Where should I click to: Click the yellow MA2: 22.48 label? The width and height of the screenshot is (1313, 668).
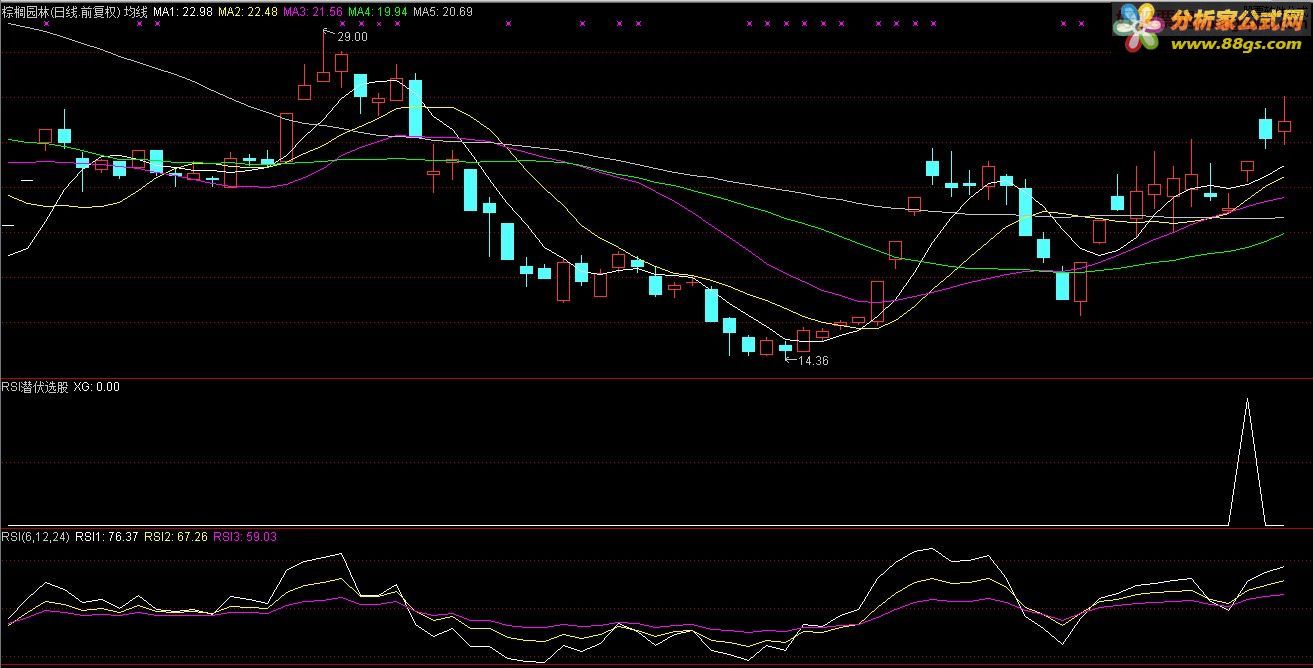pos(247,12)
